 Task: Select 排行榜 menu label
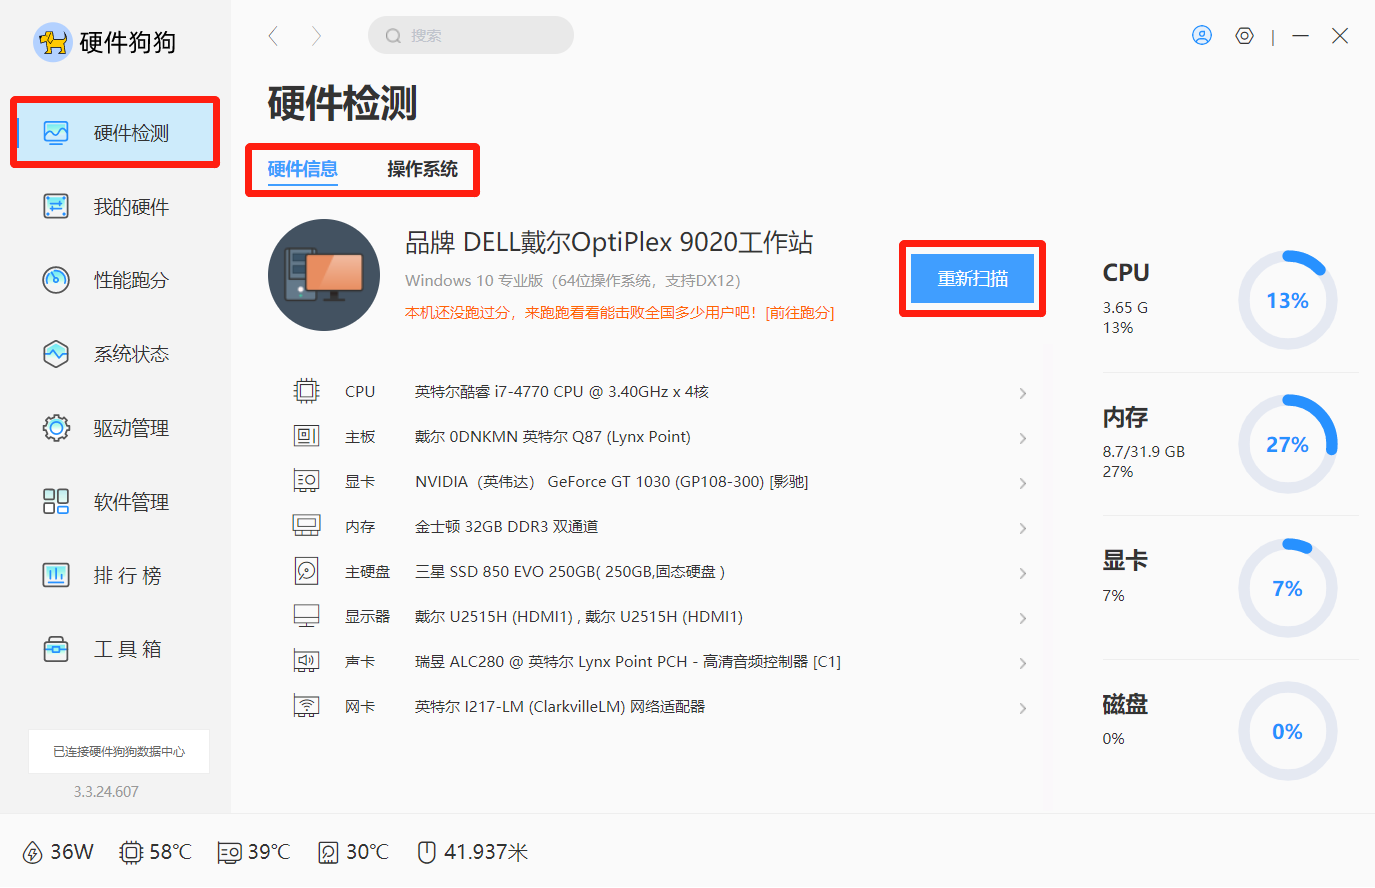[127, 575]
